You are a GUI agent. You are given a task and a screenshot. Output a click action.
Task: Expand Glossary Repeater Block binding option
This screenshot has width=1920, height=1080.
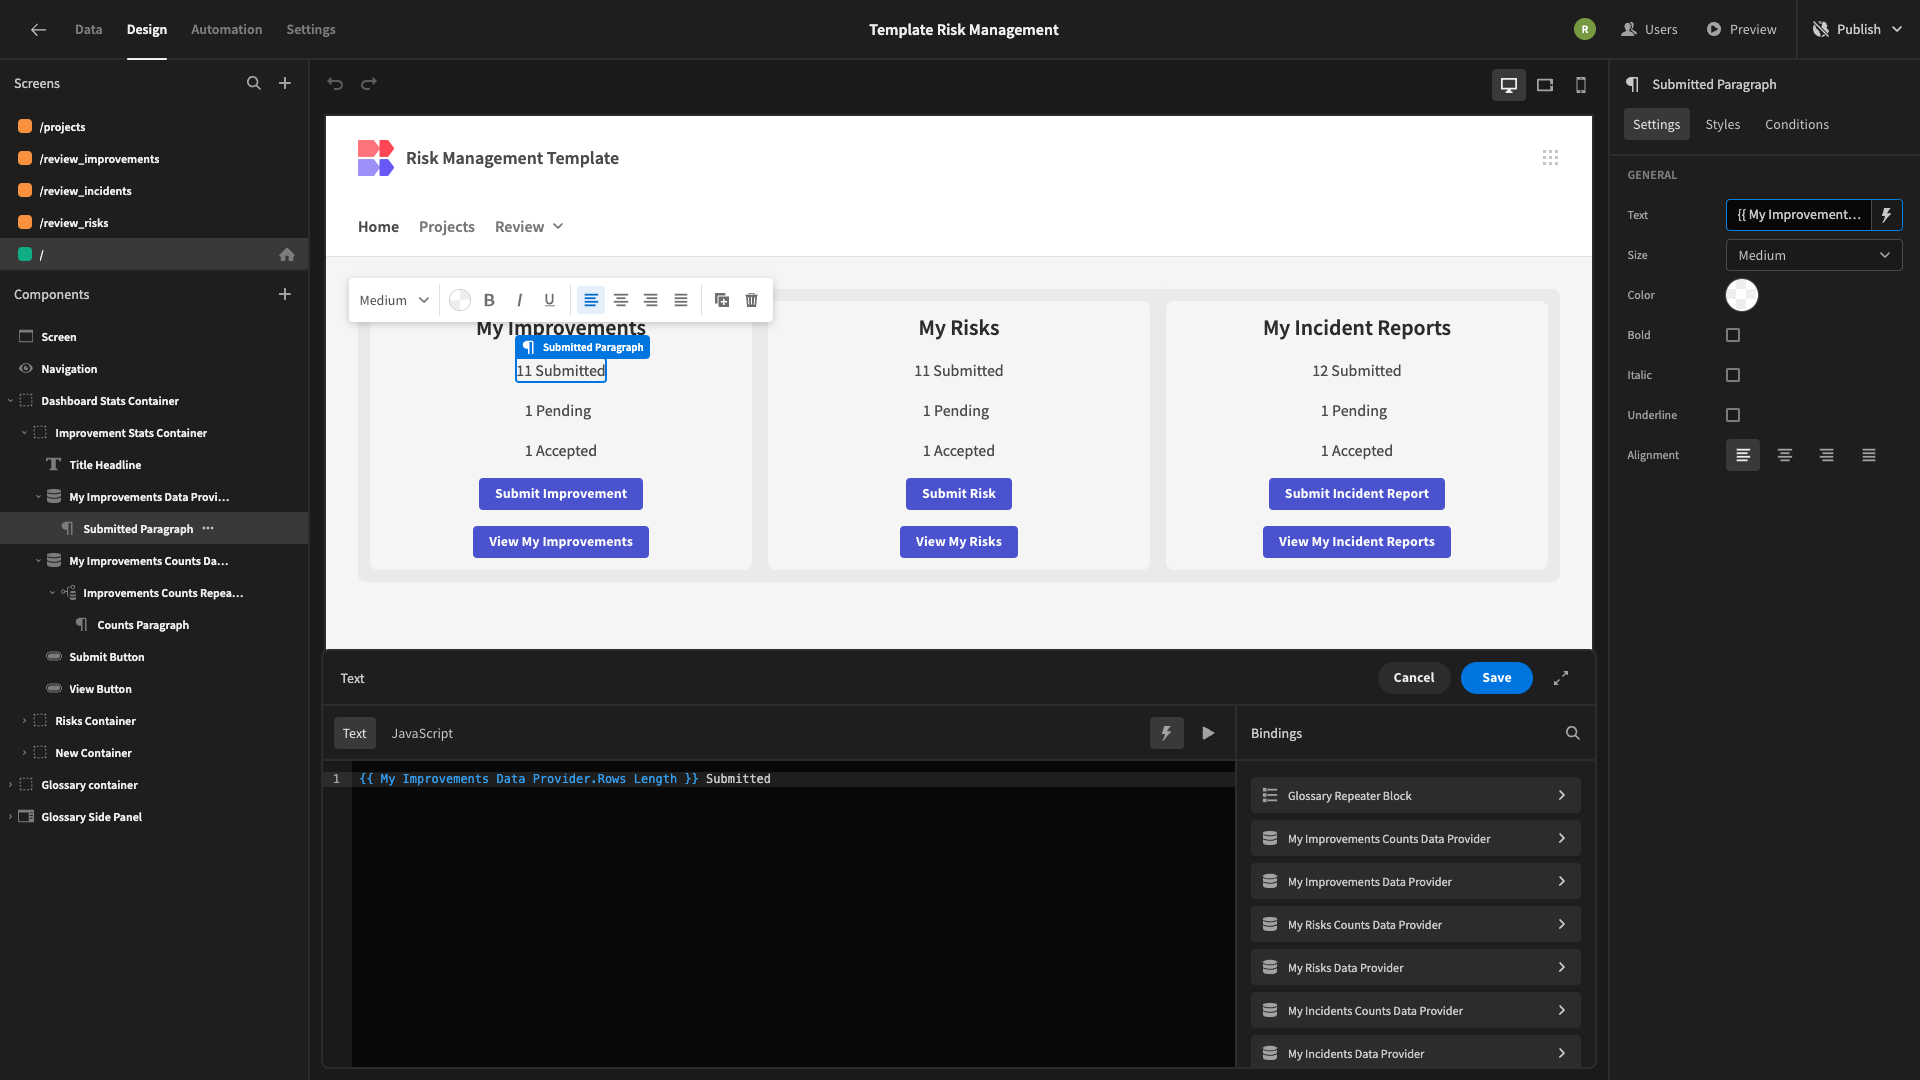(x=1560, y=795)
